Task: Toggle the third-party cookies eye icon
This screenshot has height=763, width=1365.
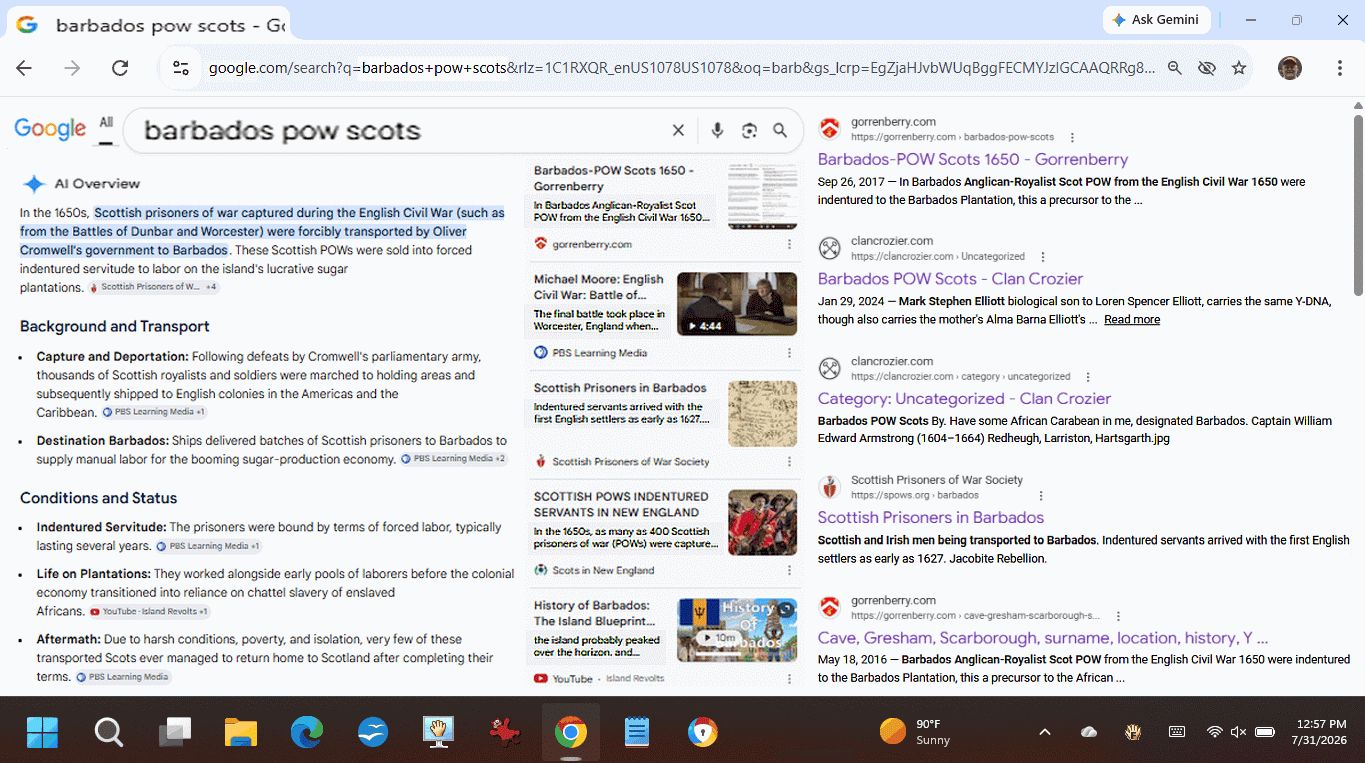Action: 1207,68
